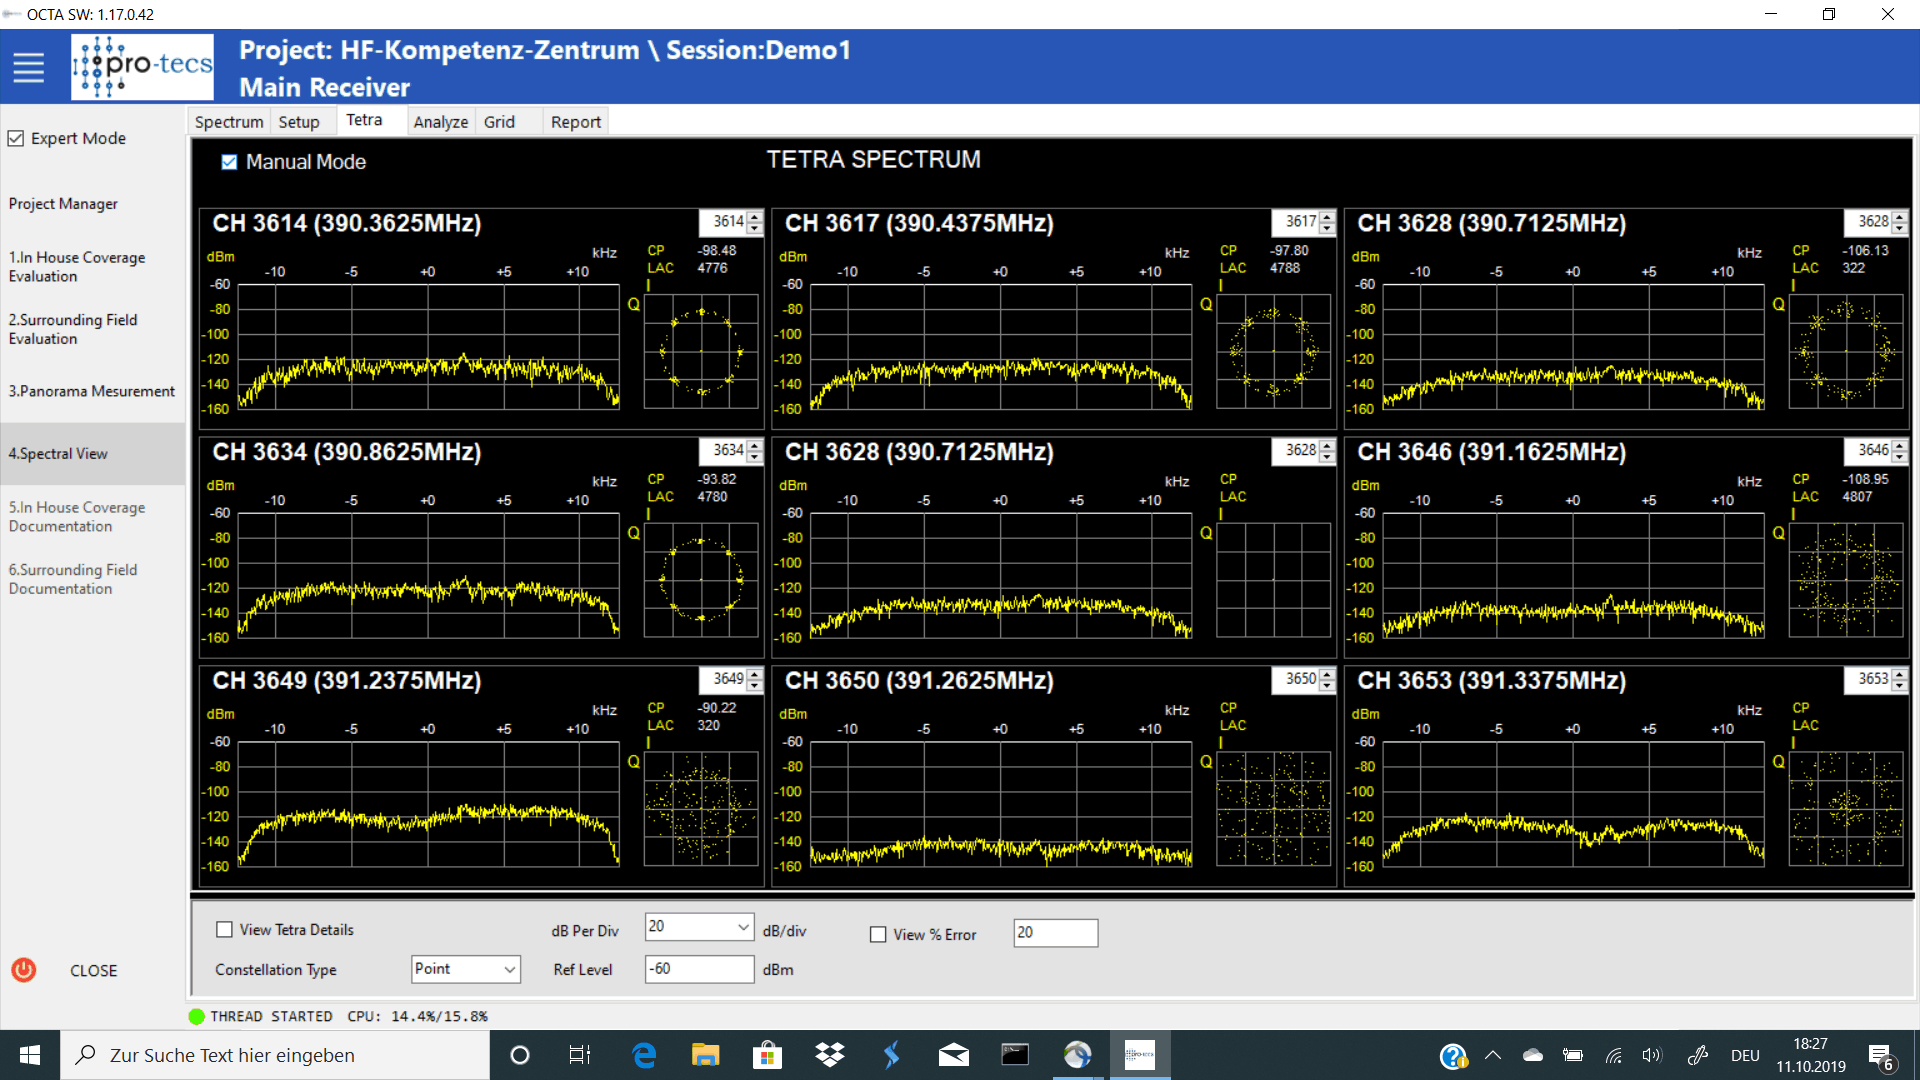
Task: Open Dropbox icon in taskbar
Action: 829,1055
